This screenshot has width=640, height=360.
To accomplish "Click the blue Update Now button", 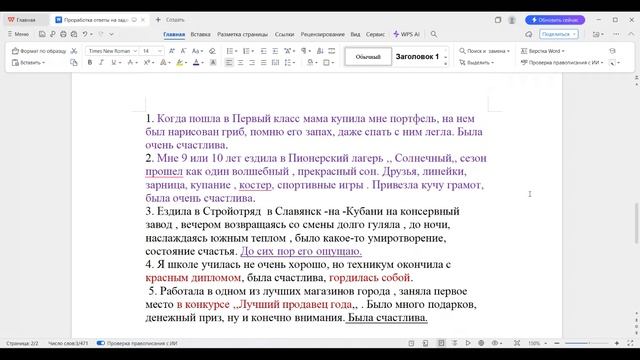I will tap(555, 20).
